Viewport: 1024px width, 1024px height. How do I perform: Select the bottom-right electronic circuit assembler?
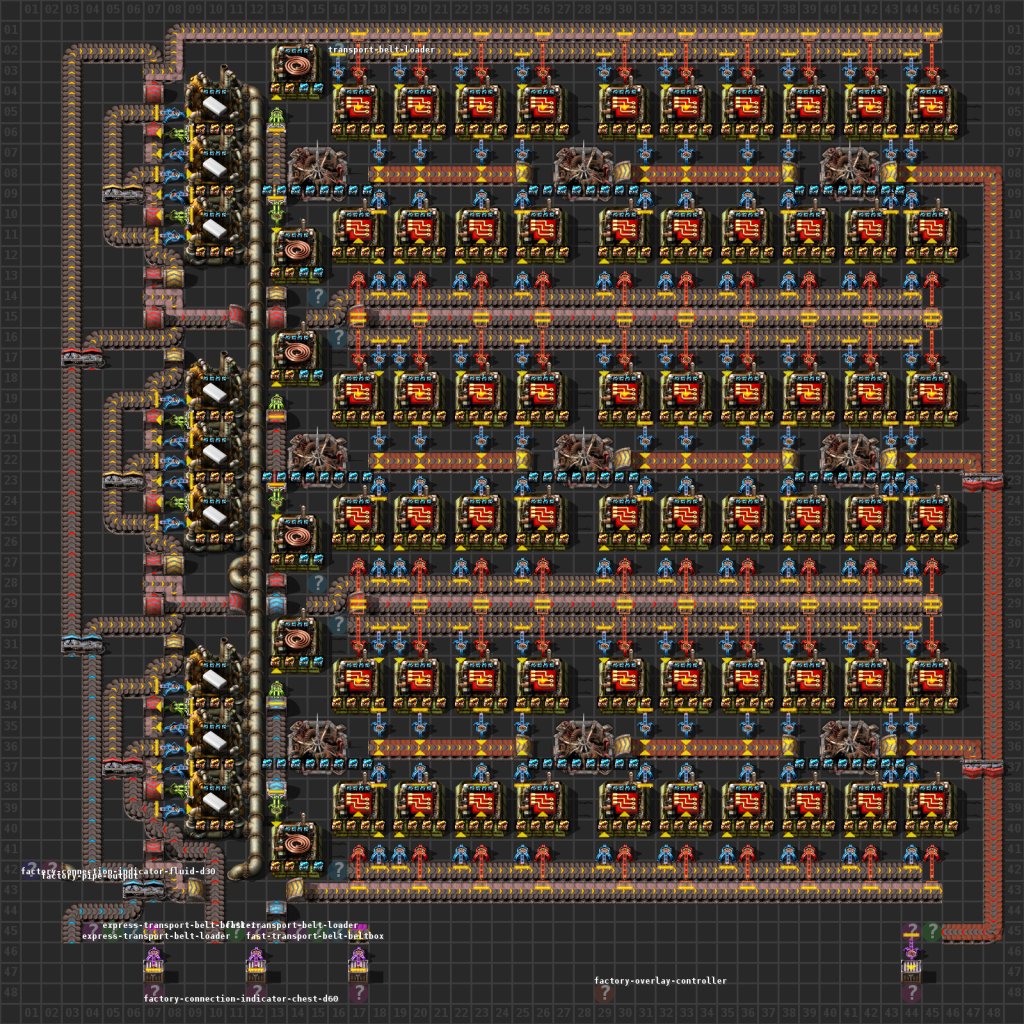(x=932, y=807)
